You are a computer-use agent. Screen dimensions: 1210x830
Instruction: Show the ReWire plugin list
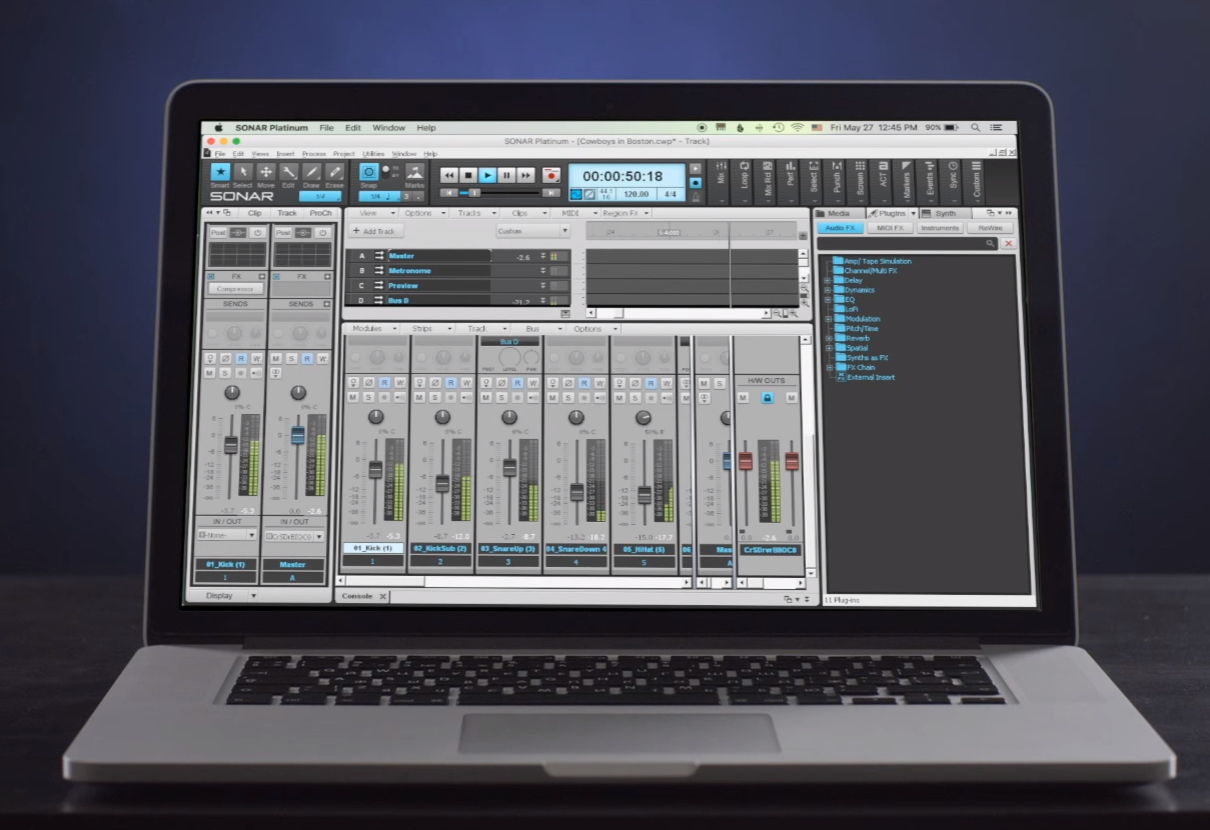click(x=989, y=228)
